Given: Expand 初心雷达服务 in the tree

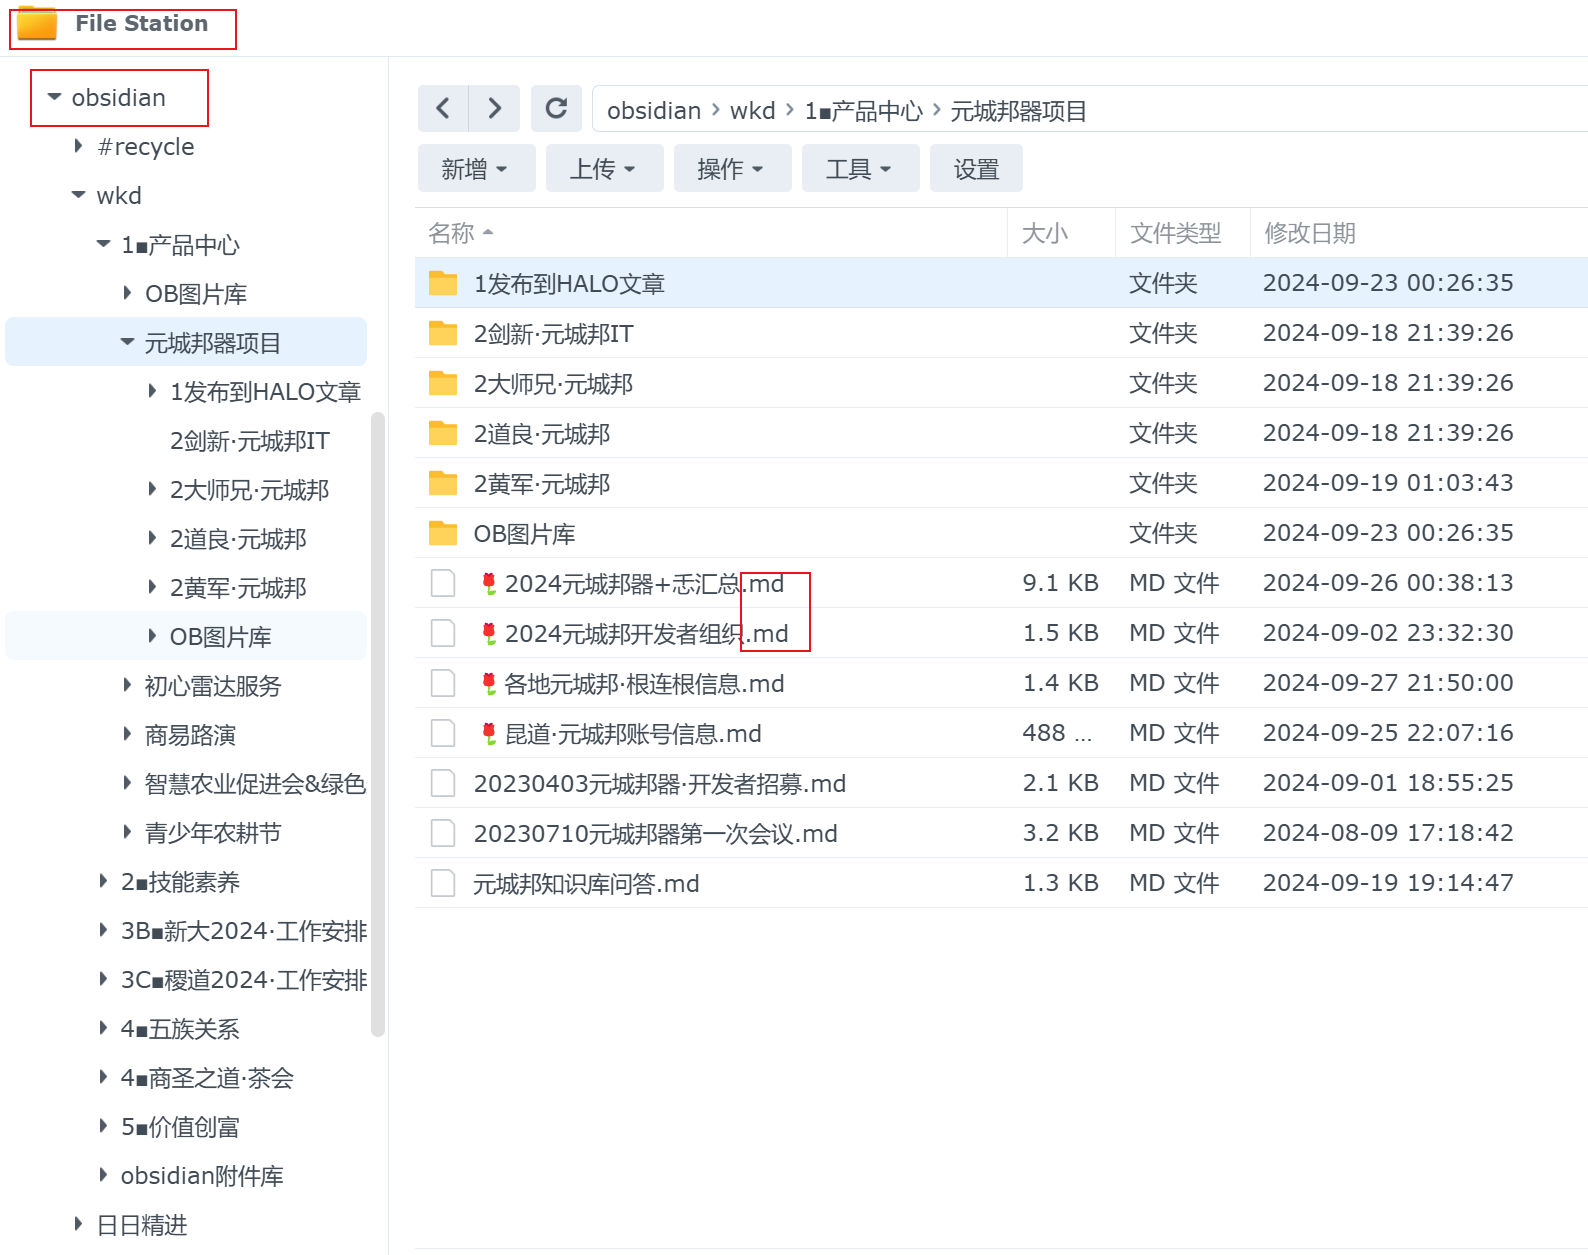Looking at the screenshot, I should click(x=127, y=685).
